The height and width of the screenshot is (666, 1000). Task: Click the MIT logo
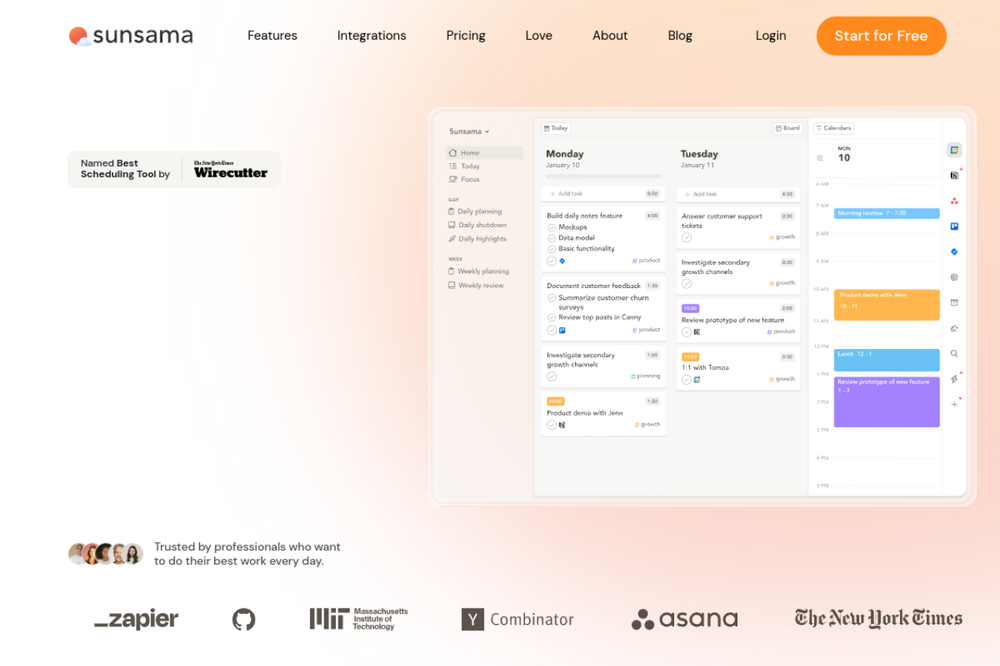358,619
